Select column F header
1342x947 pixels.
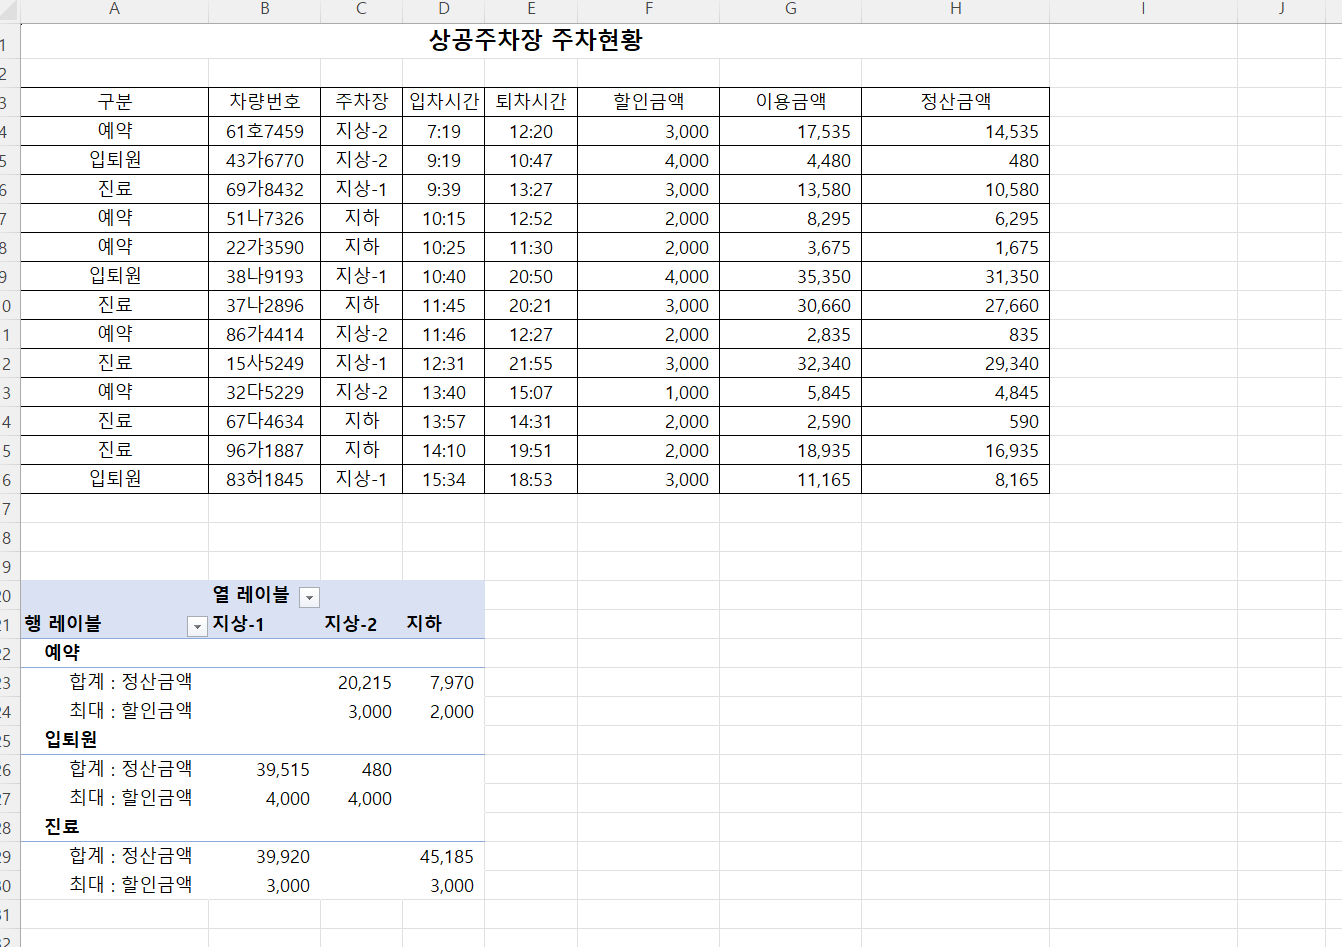pos(648,9)
